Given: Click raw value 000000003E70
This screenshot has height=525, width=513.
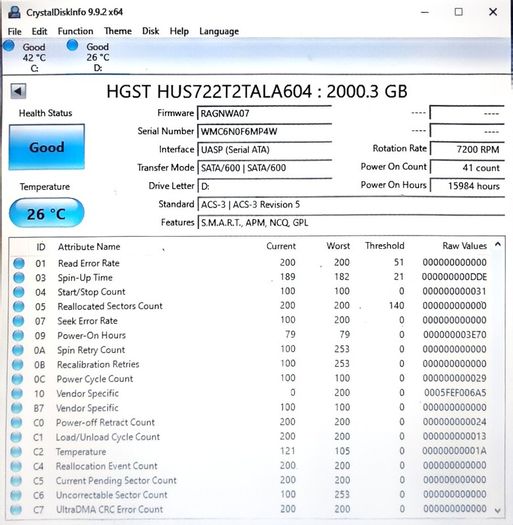Looking at the screenshot, I should 455,334.
